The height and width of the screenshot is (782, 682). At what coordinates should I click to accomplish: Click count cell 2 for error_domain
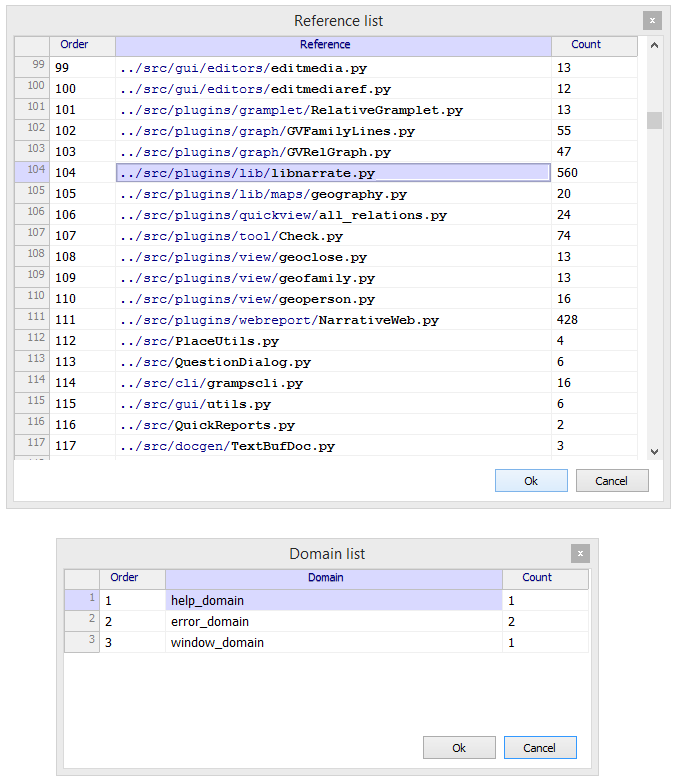(545, 621)
